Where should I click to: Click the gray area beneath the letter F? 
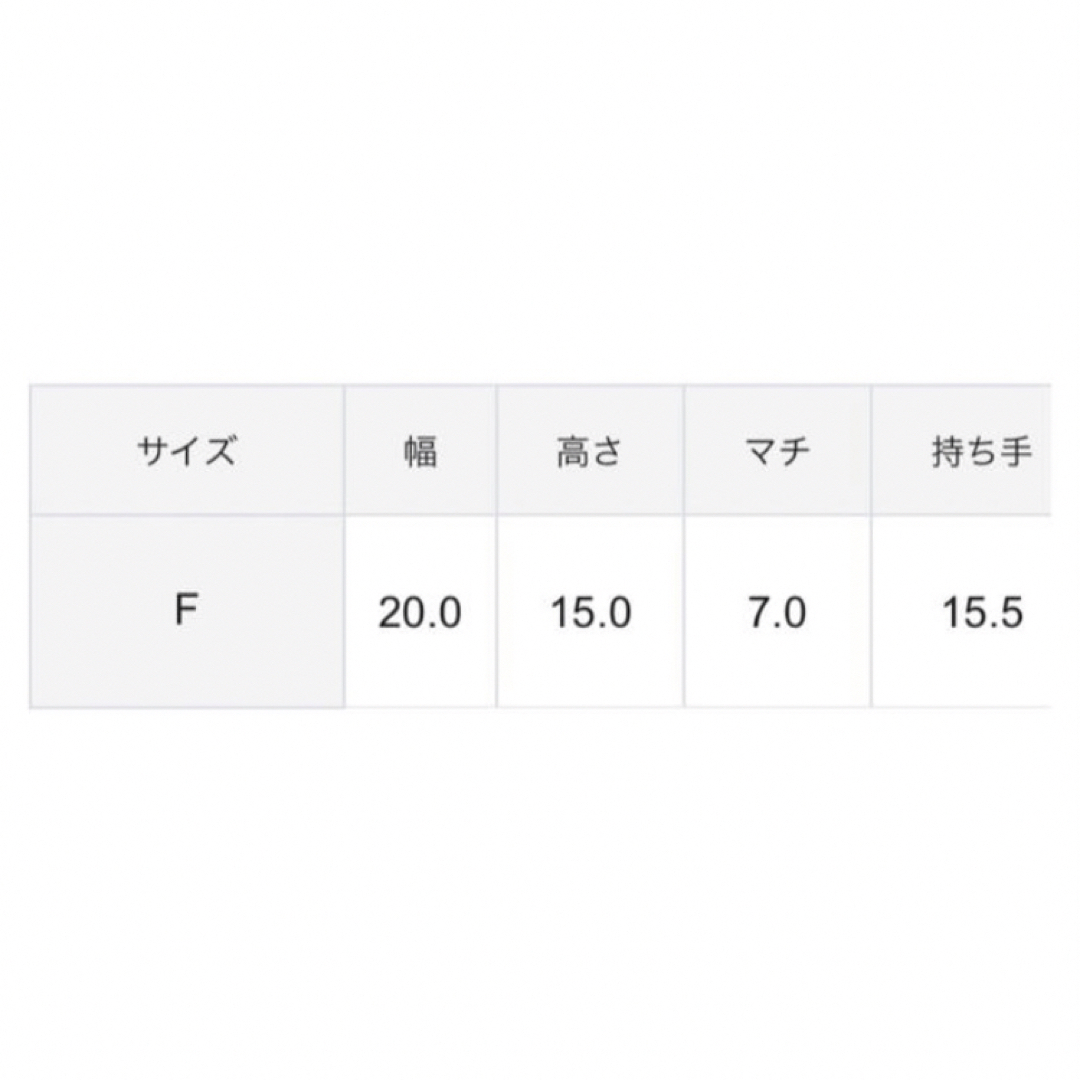pyautogui.click(x=187, y=667)
